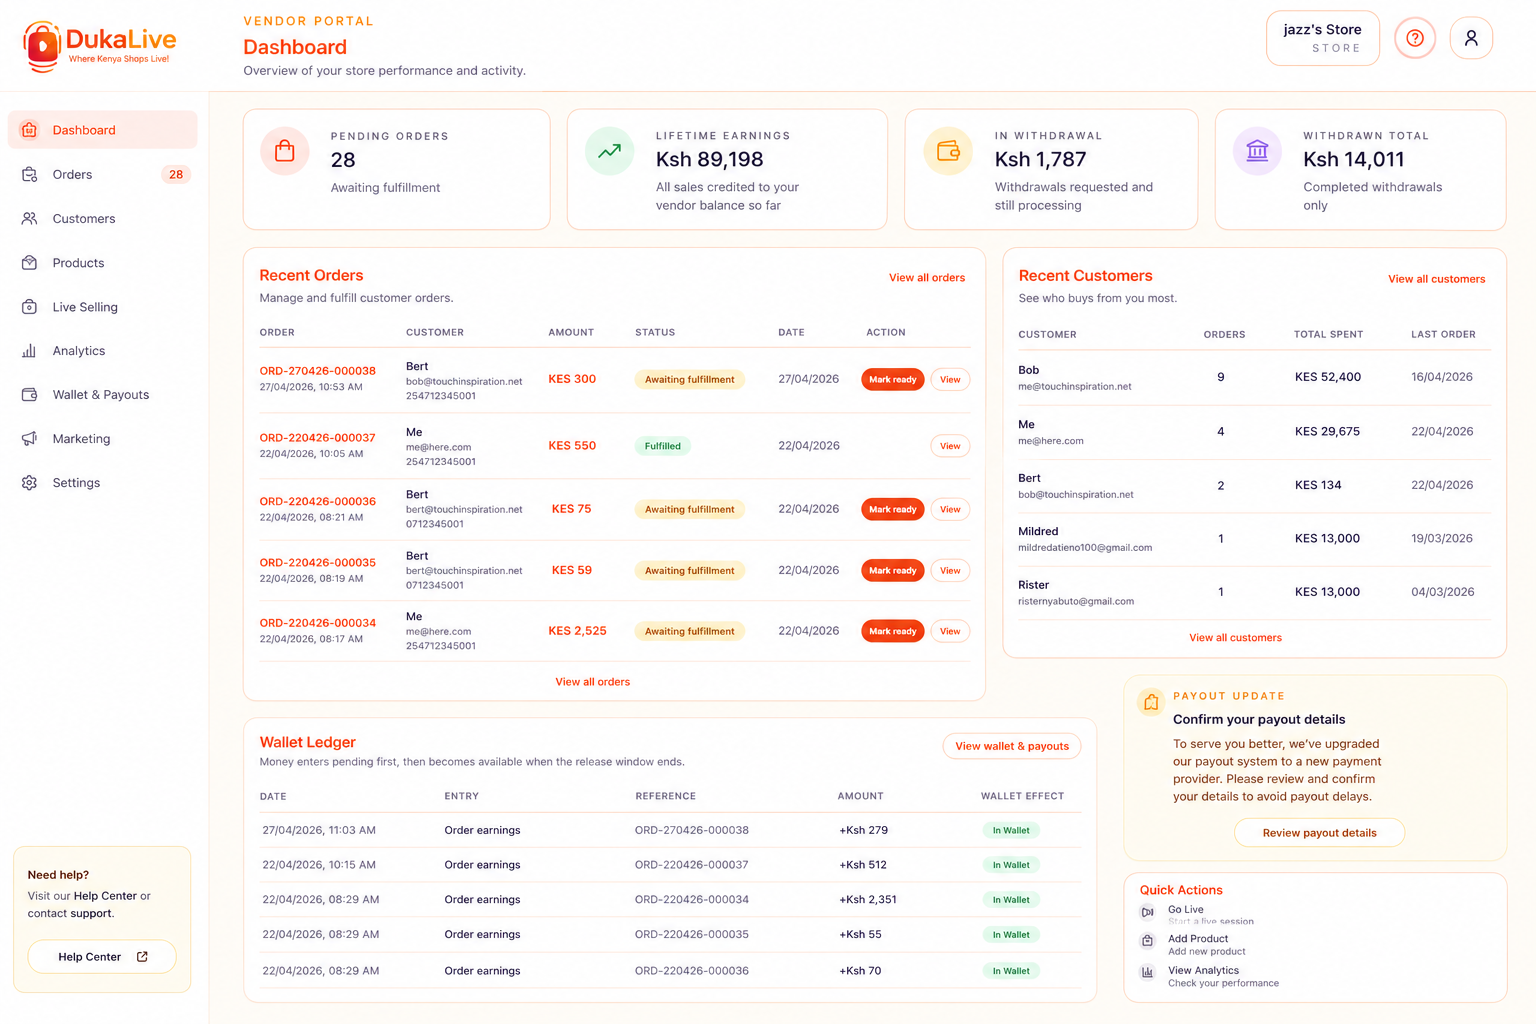The image size is (1536, 1024).
Task: Click View all customers link at top
Action: (x=1436, y=279)
